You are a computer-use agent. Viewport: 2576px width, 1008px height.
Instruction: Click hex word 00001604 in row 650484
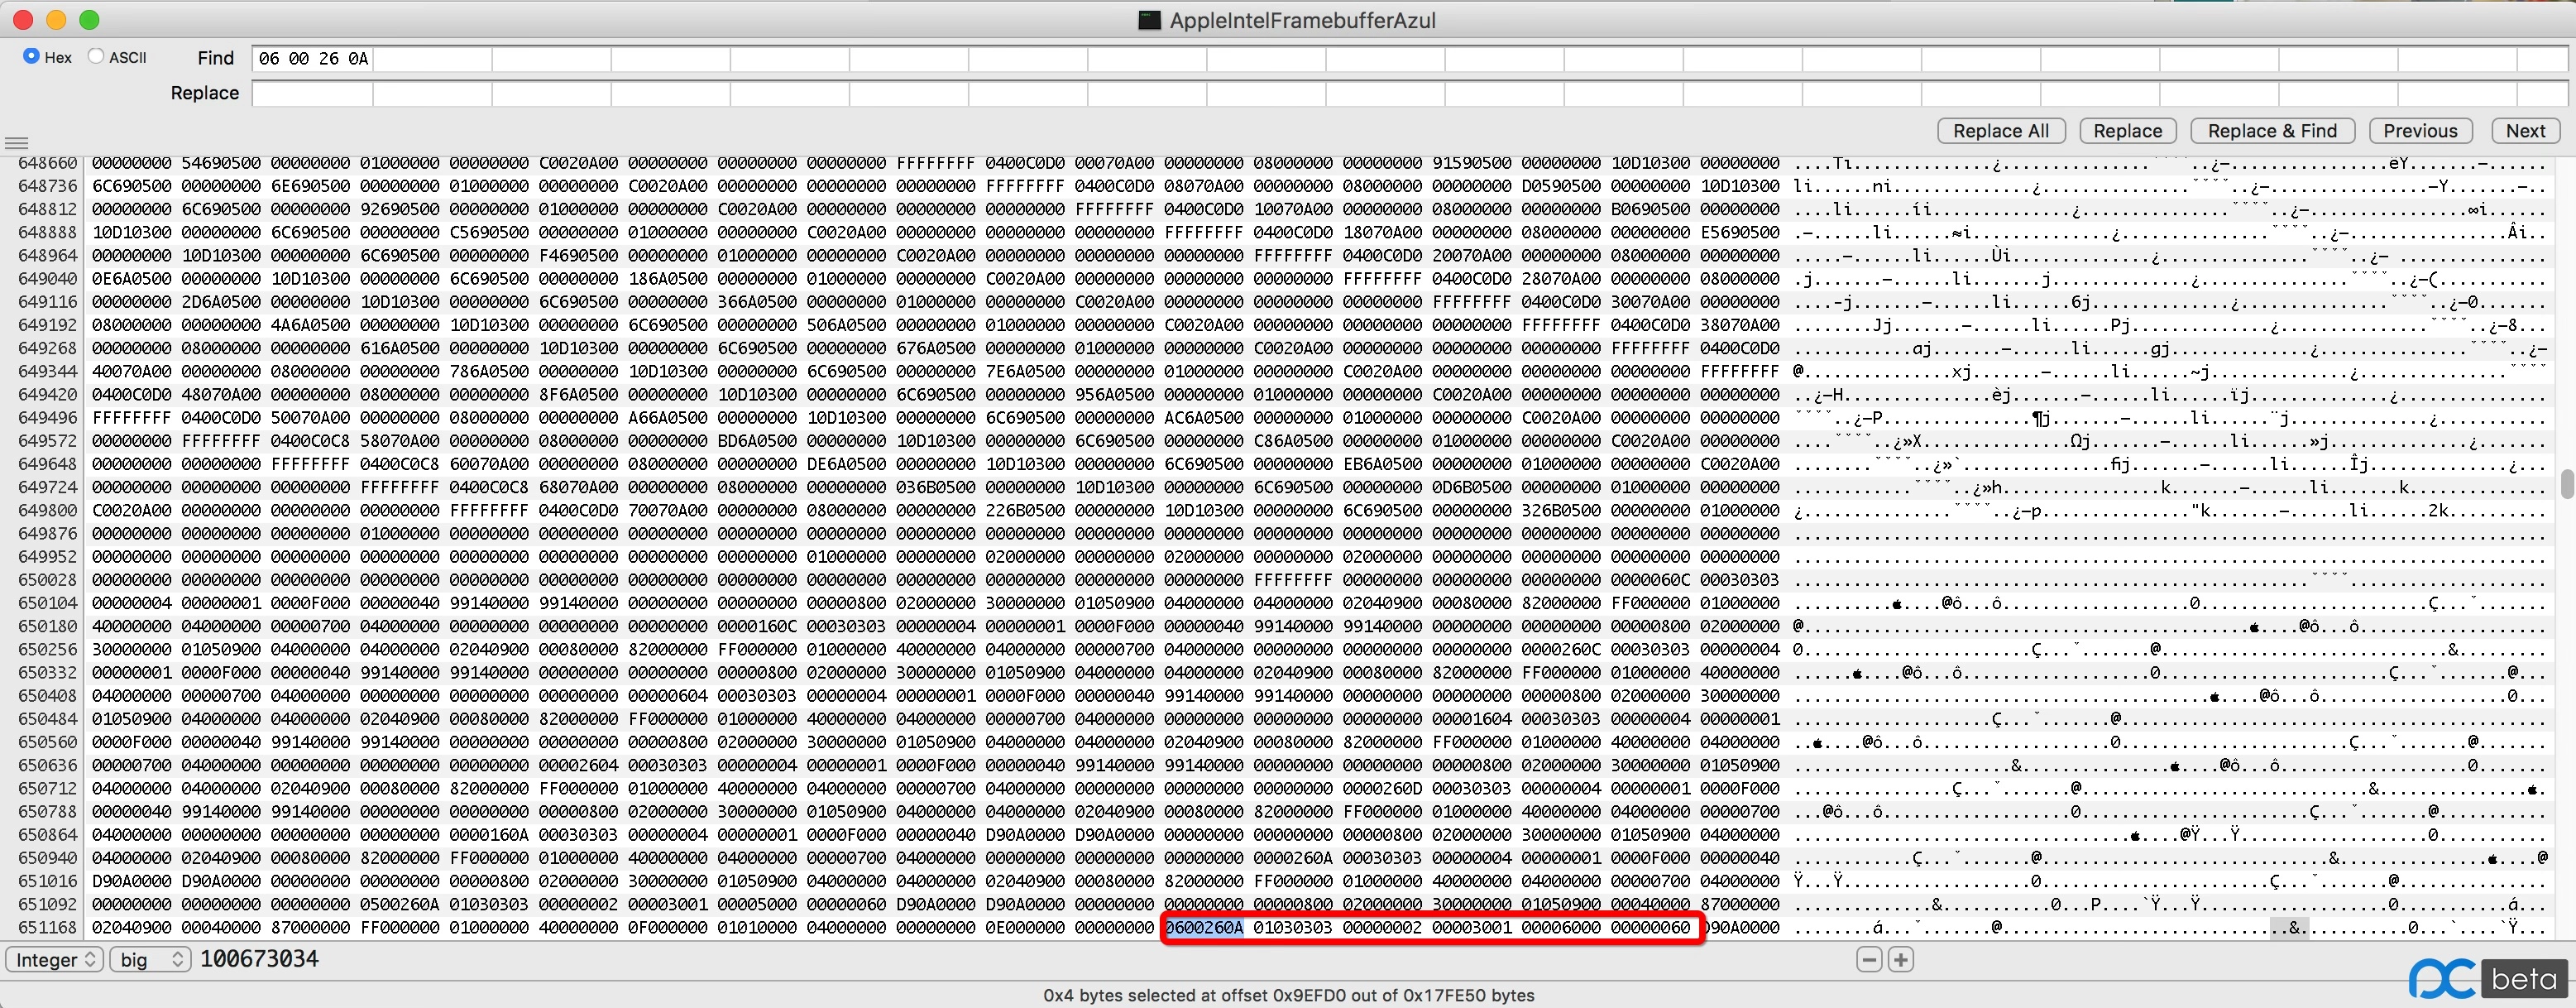pyautogui.click(x=1472, y=719)
